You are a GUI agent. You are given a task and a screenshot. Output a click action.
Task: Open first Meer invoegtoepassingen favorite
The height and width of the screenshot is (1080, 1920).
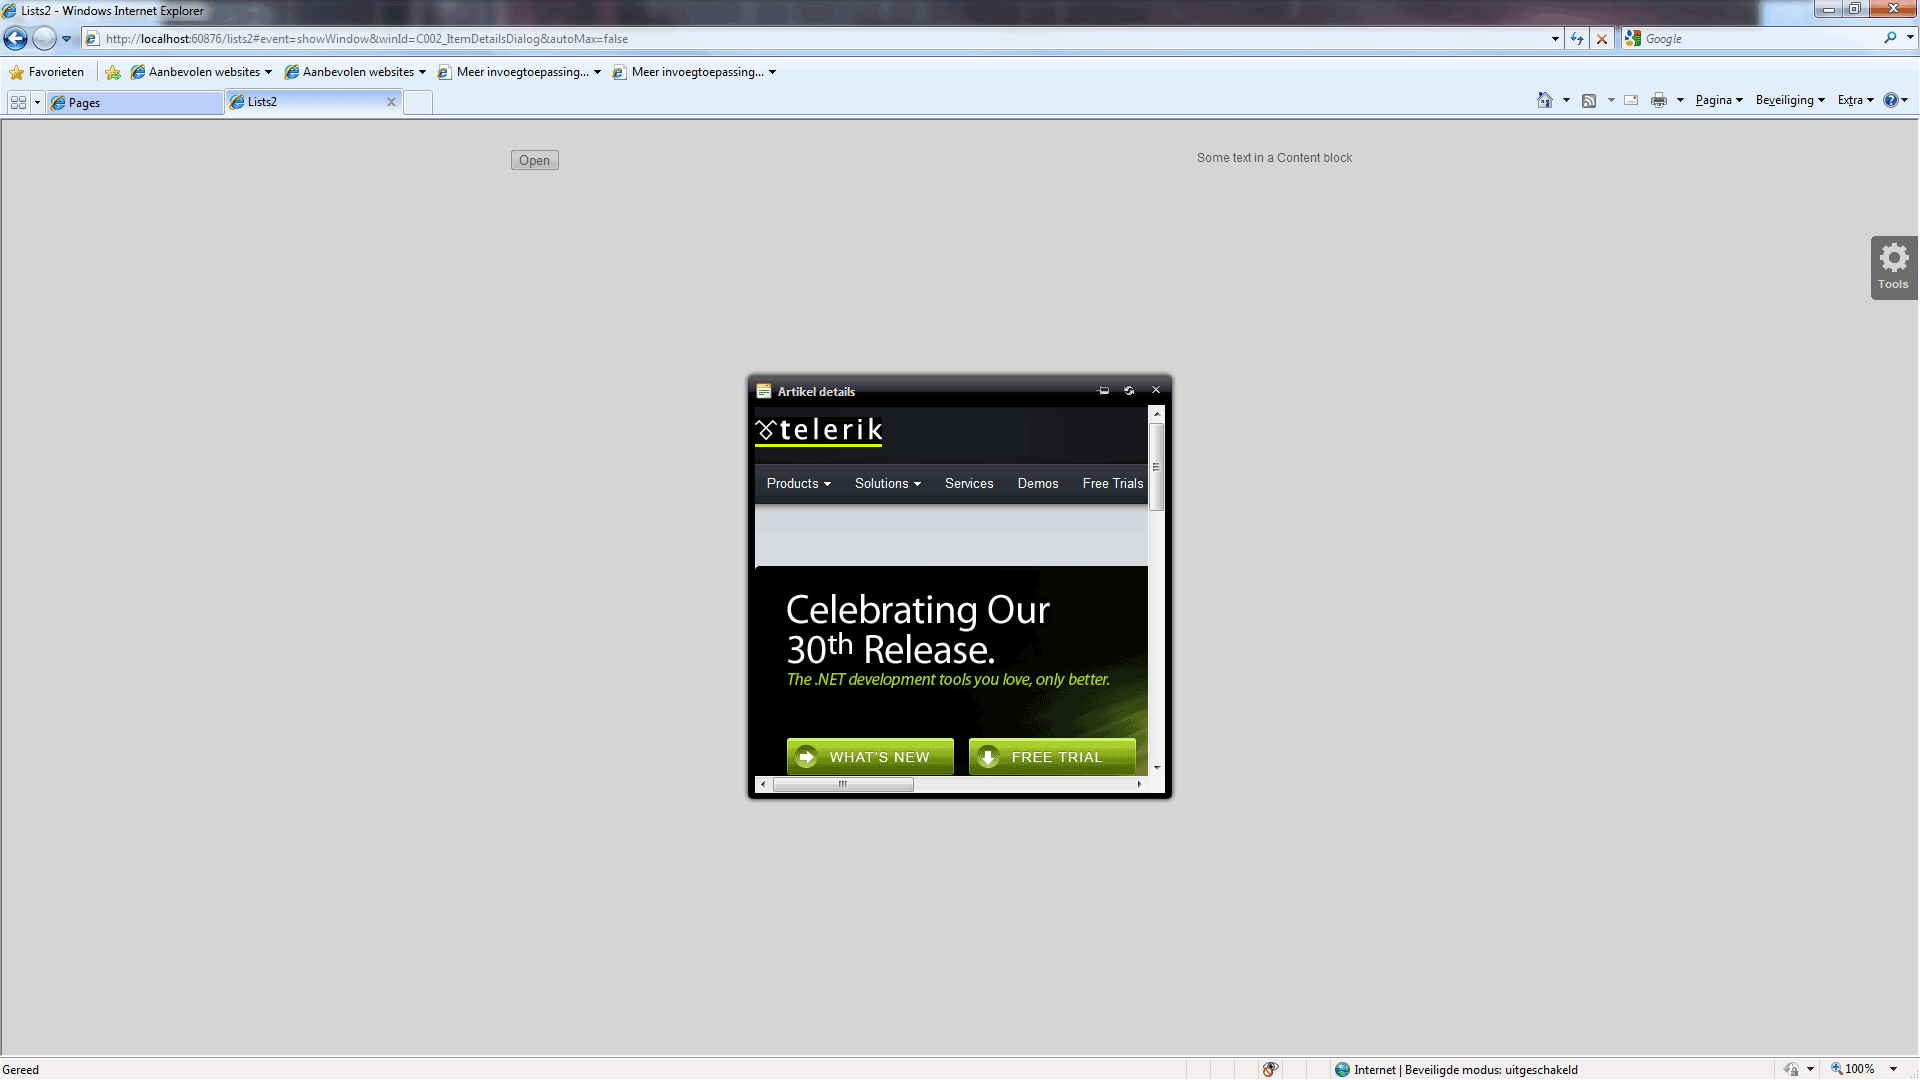(x=520, y=72)
